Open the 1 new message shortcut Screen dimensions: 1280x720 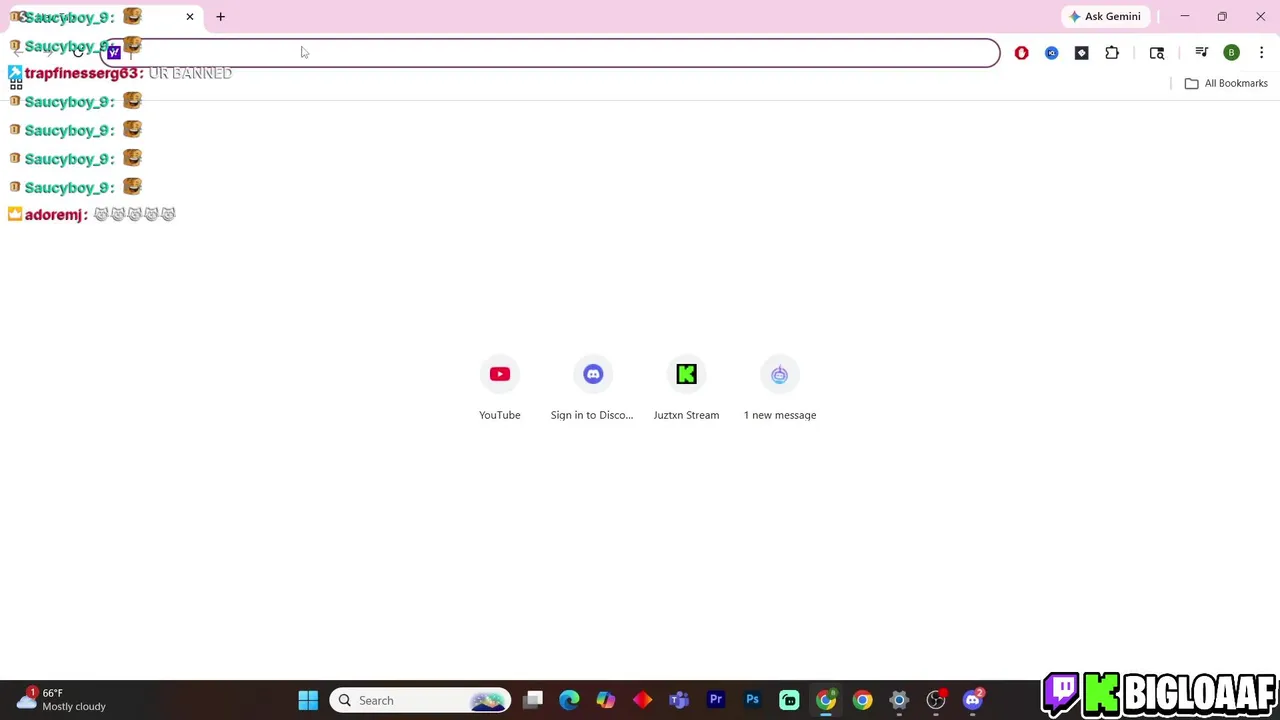pyautogui.click(x=779, y=374)
